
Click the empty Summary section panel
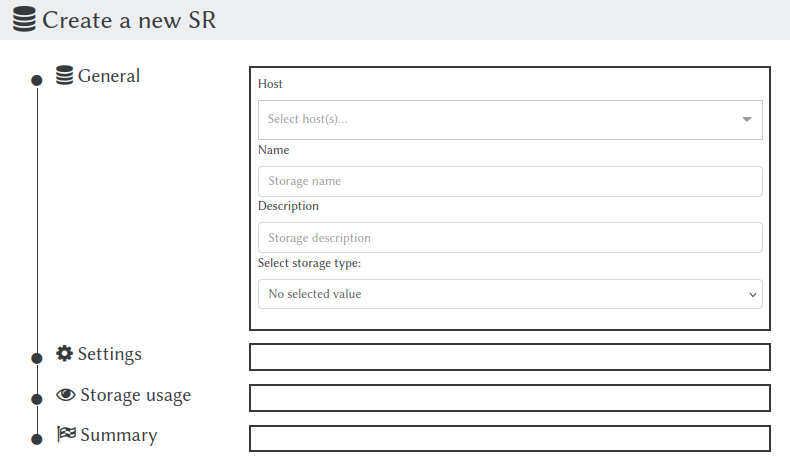[510, 438]
